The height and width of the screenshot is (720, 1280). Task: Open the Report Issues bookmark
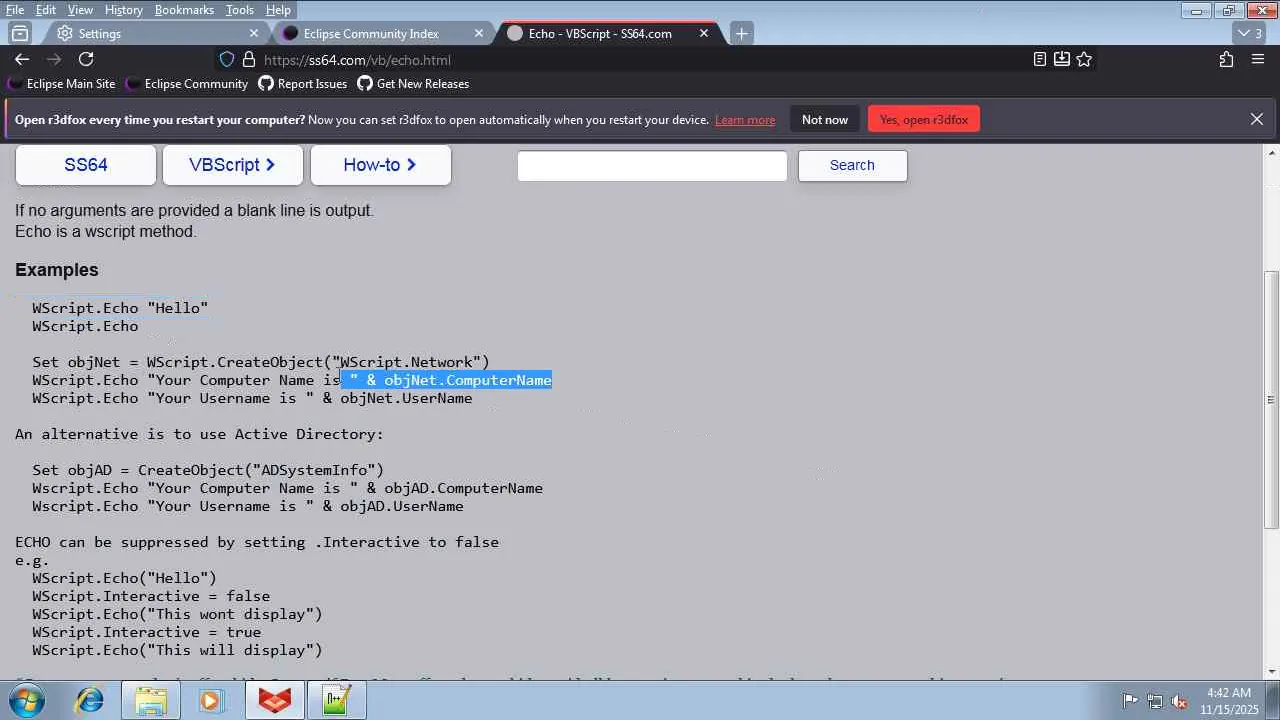pos(303,84)
